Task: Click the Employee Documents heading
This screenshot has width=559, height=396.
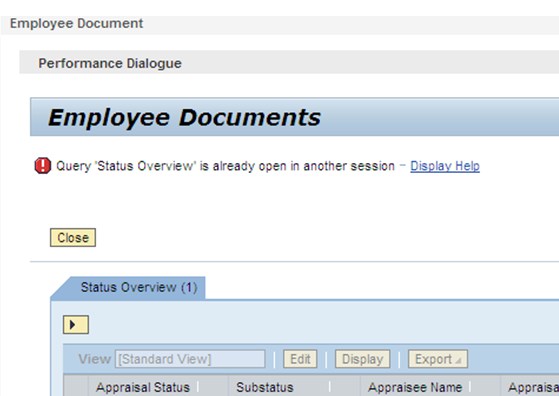Action: 184,118
